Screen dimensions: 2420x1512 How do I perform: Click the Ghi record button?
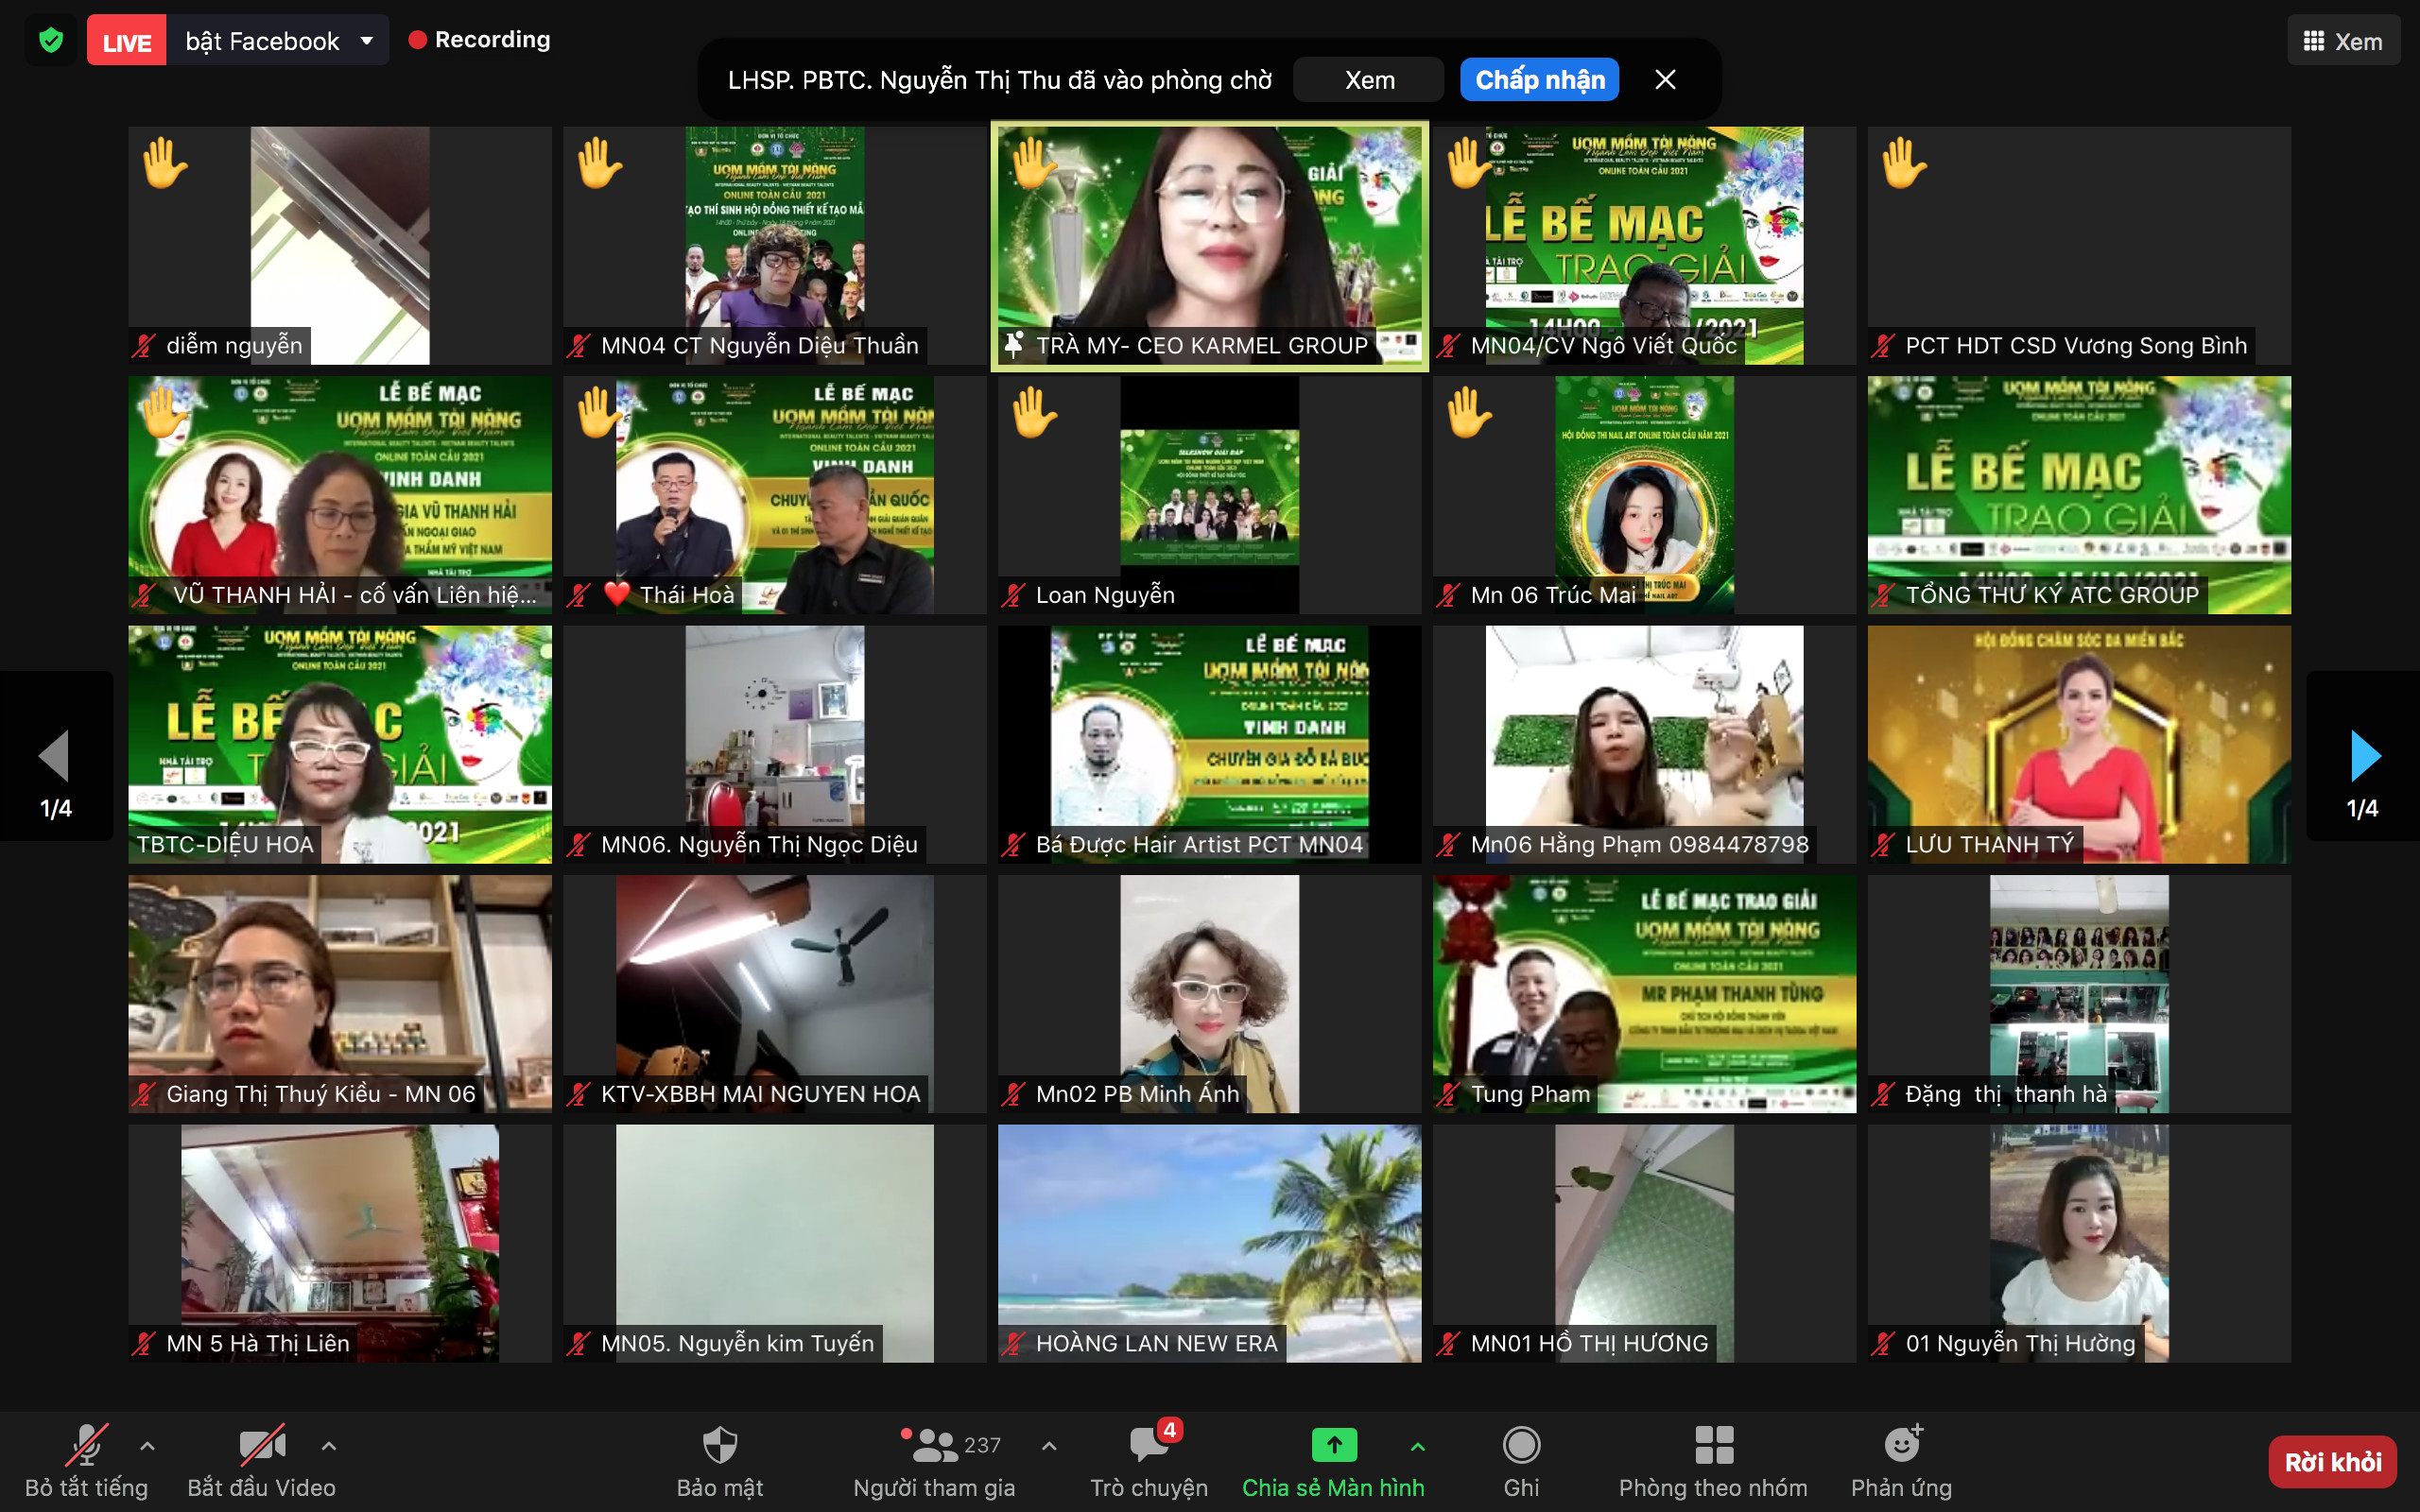pos(1521,1461)
